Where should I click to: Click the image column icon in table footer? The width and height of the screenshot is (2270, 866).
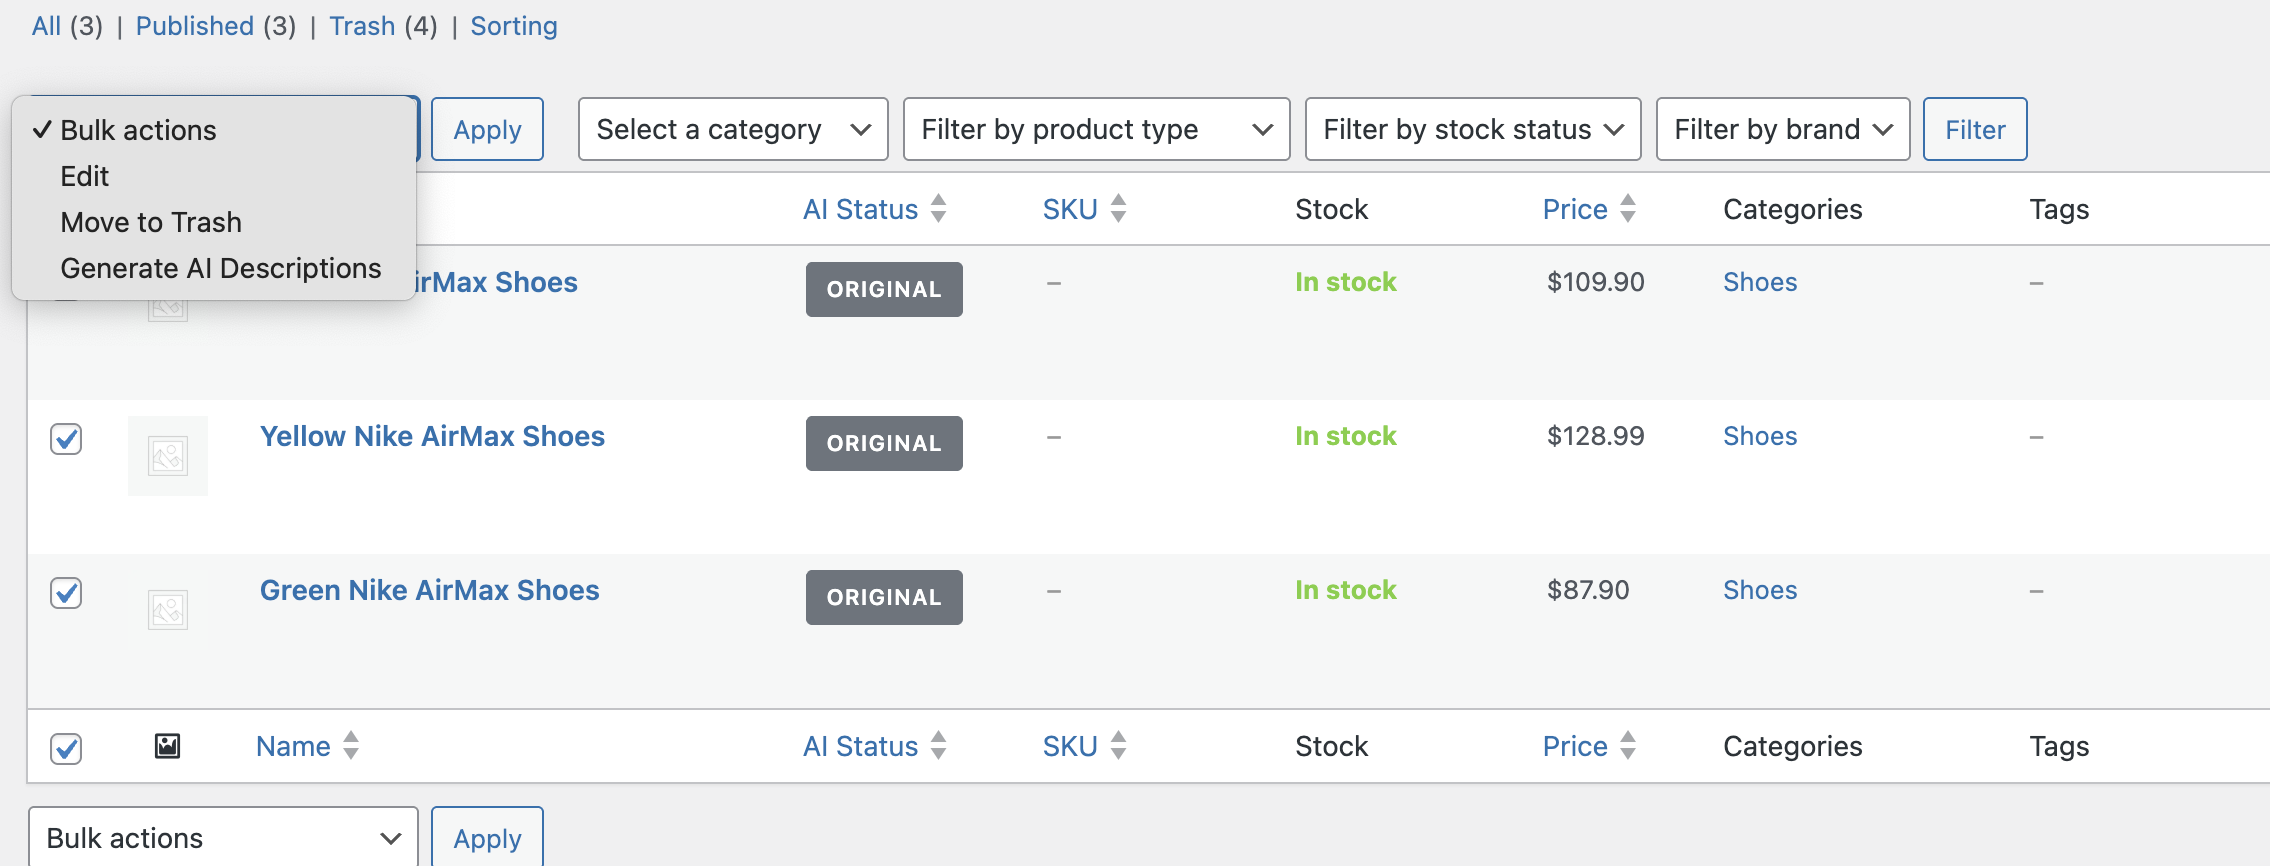pyautogui.click(x=167, y=746)
